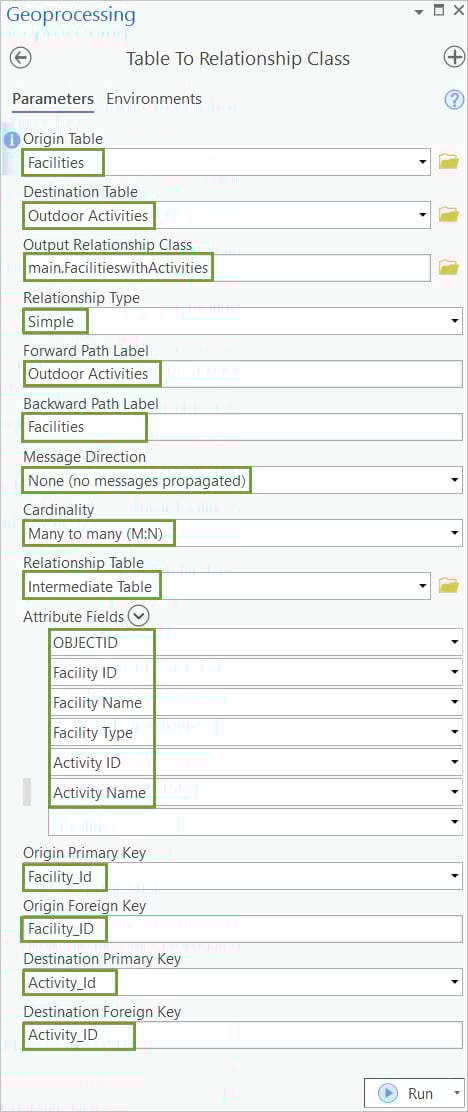Open the Facility Type attribute field dropdown

pos(455,732)
